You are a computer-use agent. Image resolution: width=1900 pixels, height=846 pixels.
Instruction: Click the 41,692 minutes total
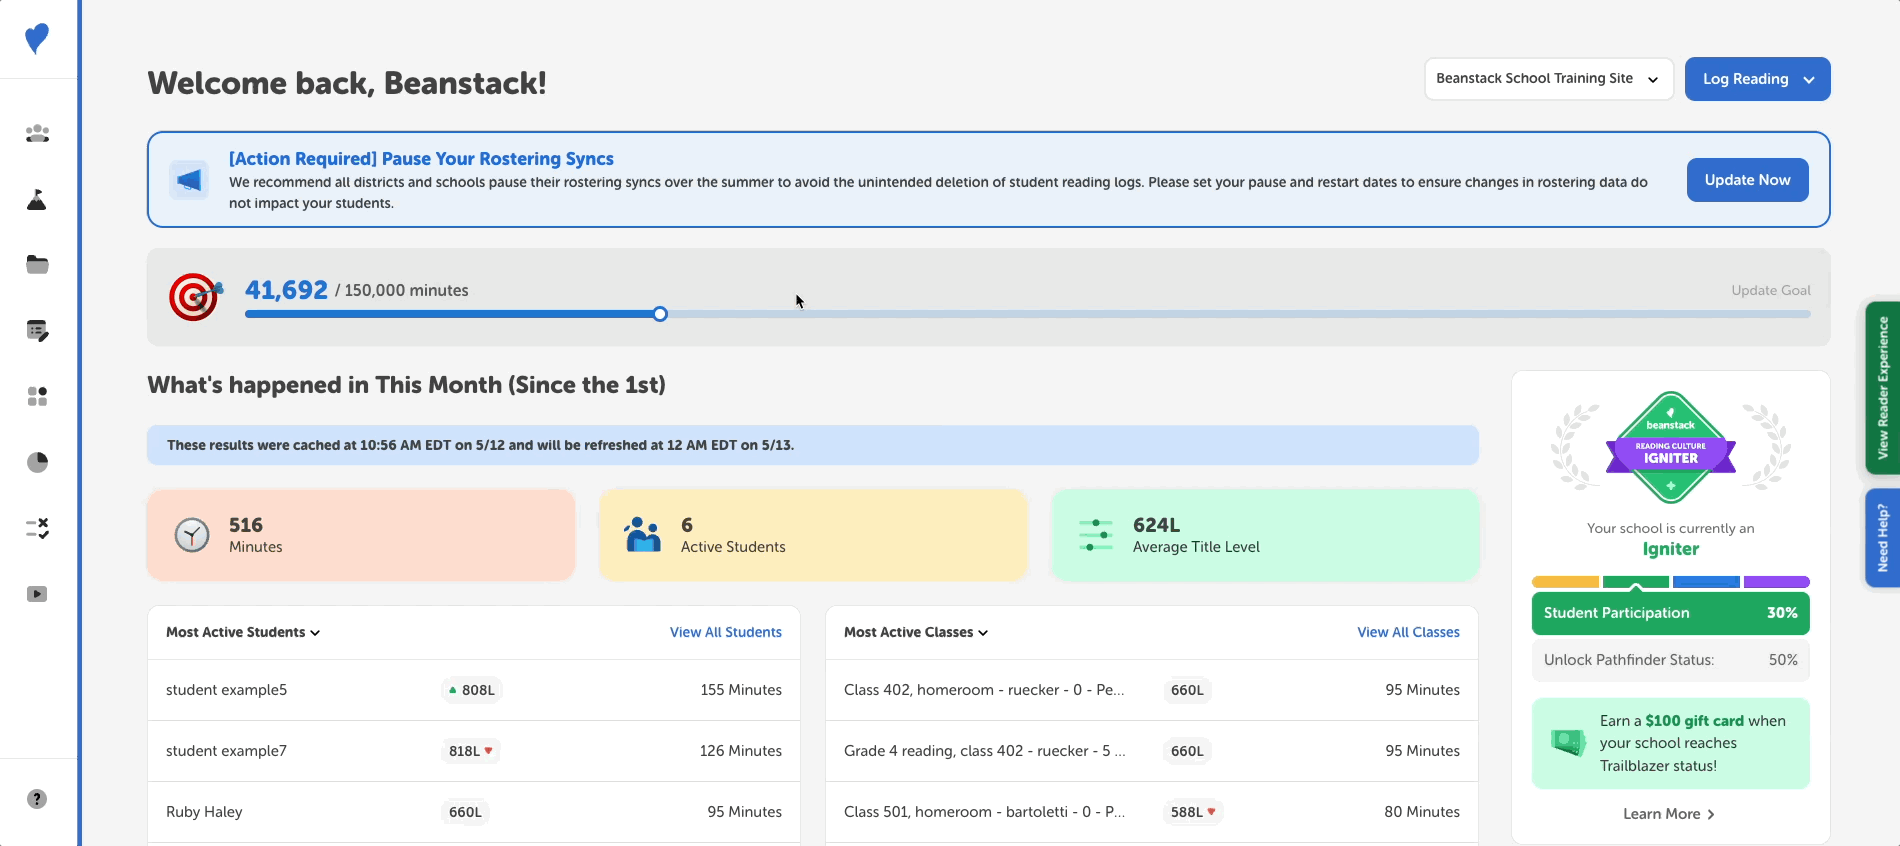tap(286, 290)
